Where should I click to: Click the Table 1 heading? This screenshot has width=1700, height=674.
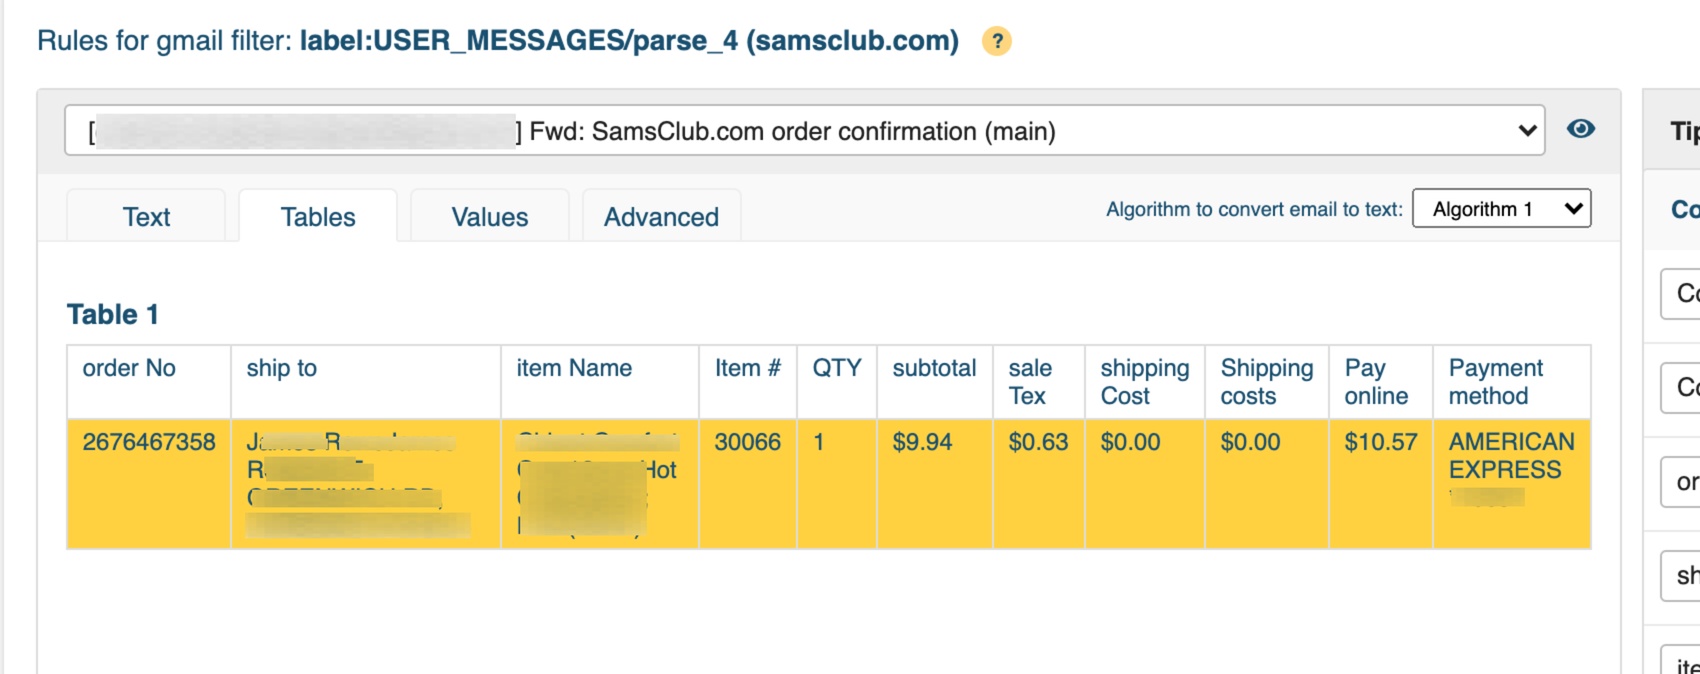pos(113,315)
